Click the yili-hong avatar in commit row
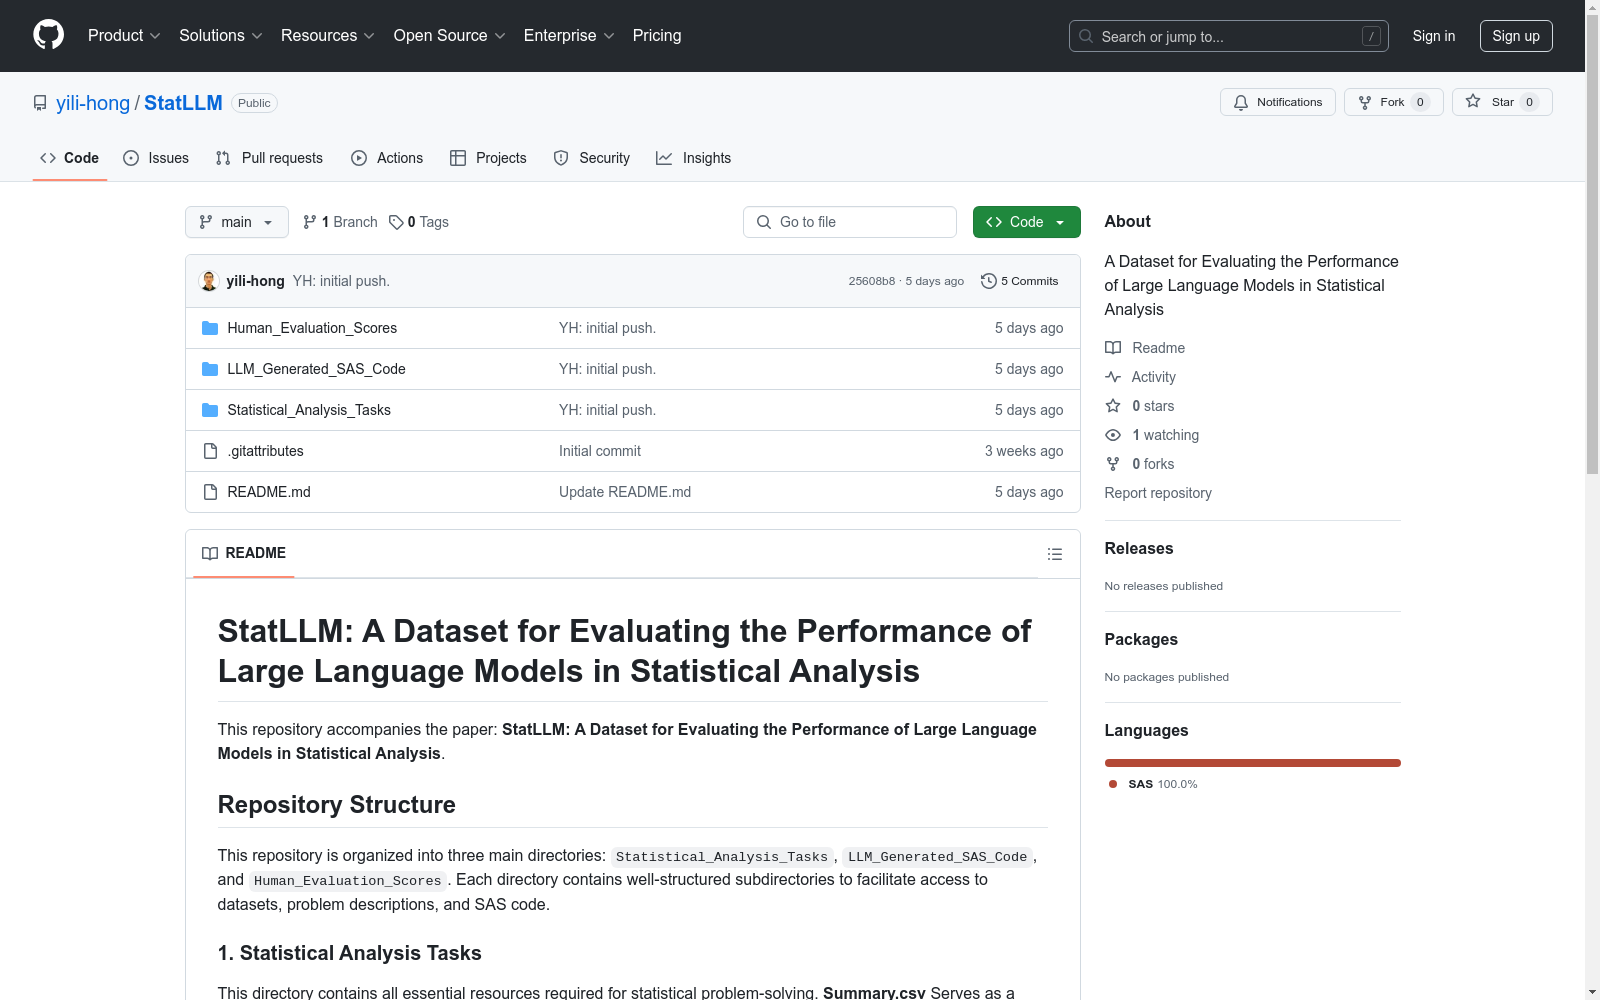The width and height of the screenshot is (1600, 1000). (209, 281)
